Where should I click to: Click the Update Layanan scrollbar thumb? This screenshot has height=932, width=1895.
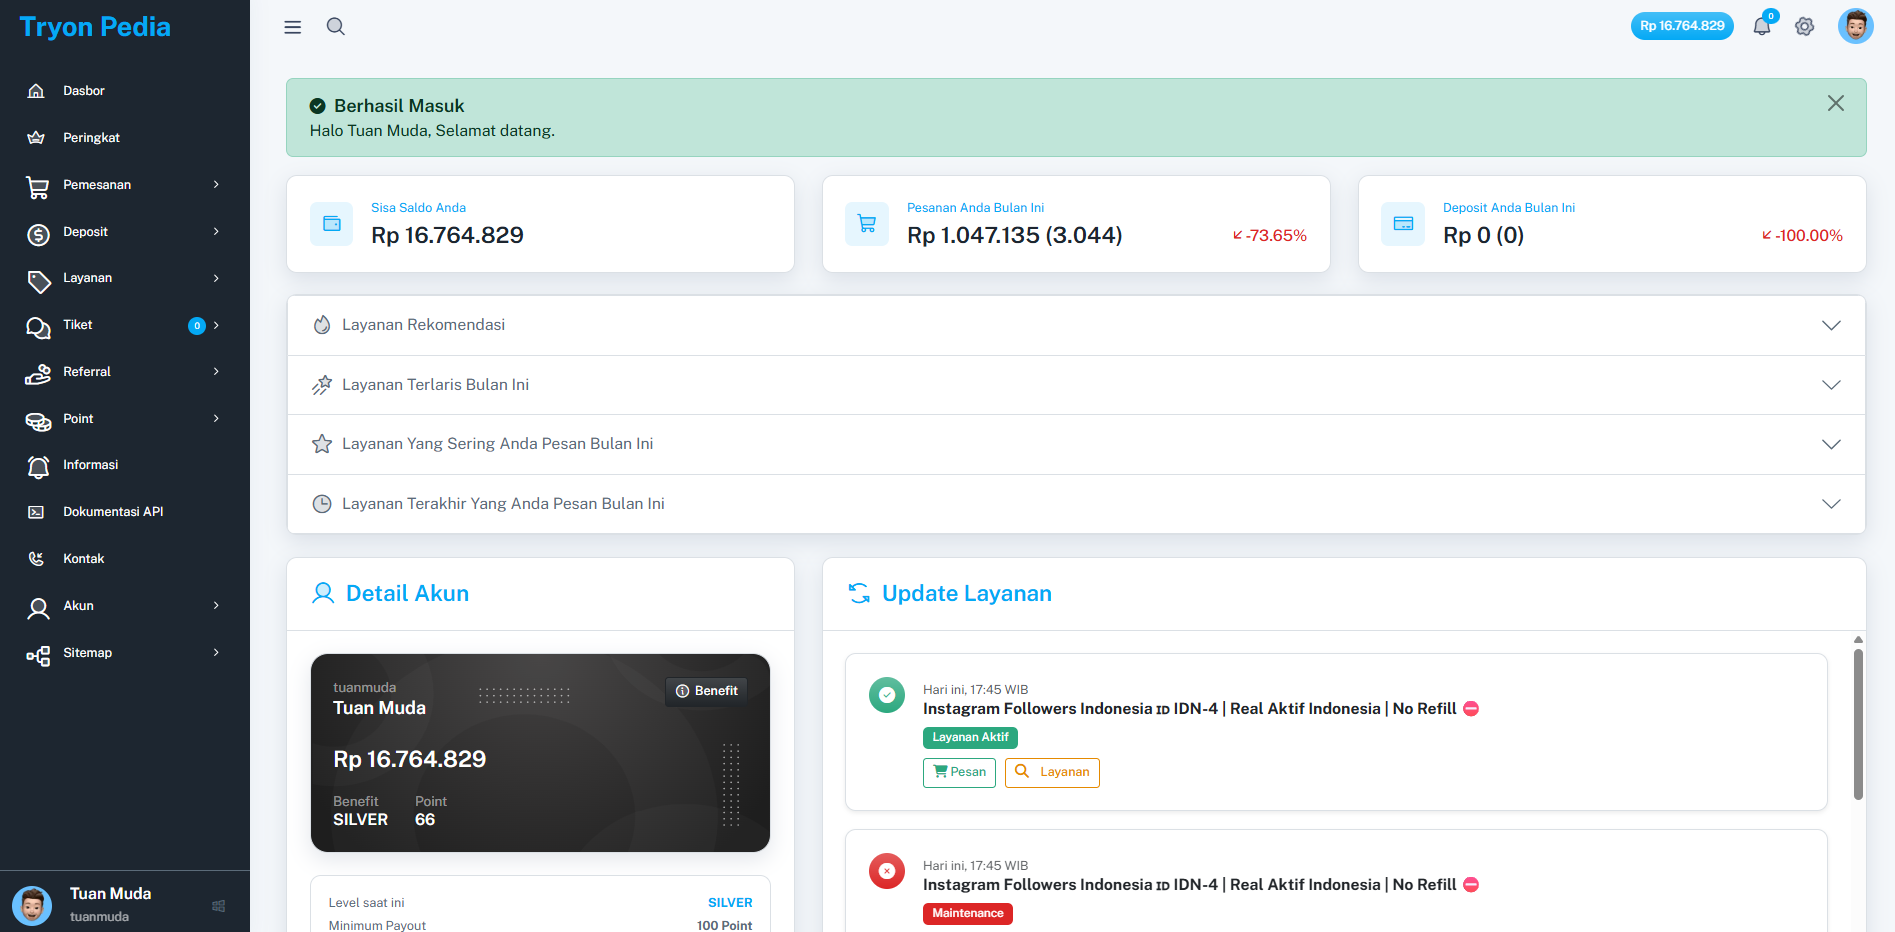coord(1858,725)
